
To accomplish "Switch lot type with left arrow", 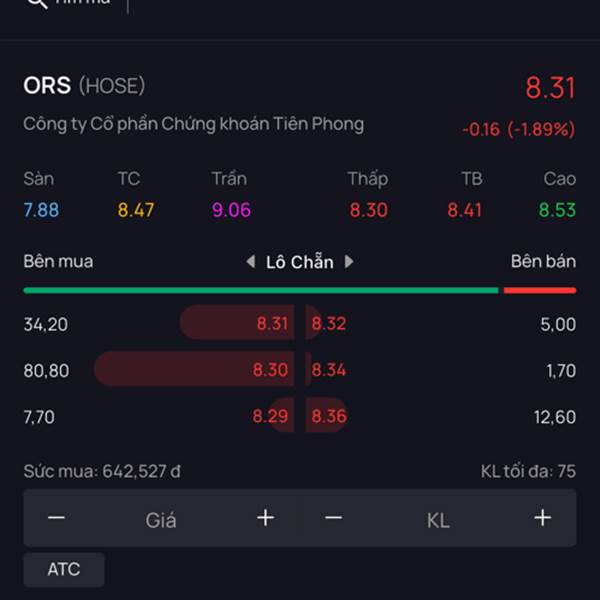I will (x=251, y=262).
